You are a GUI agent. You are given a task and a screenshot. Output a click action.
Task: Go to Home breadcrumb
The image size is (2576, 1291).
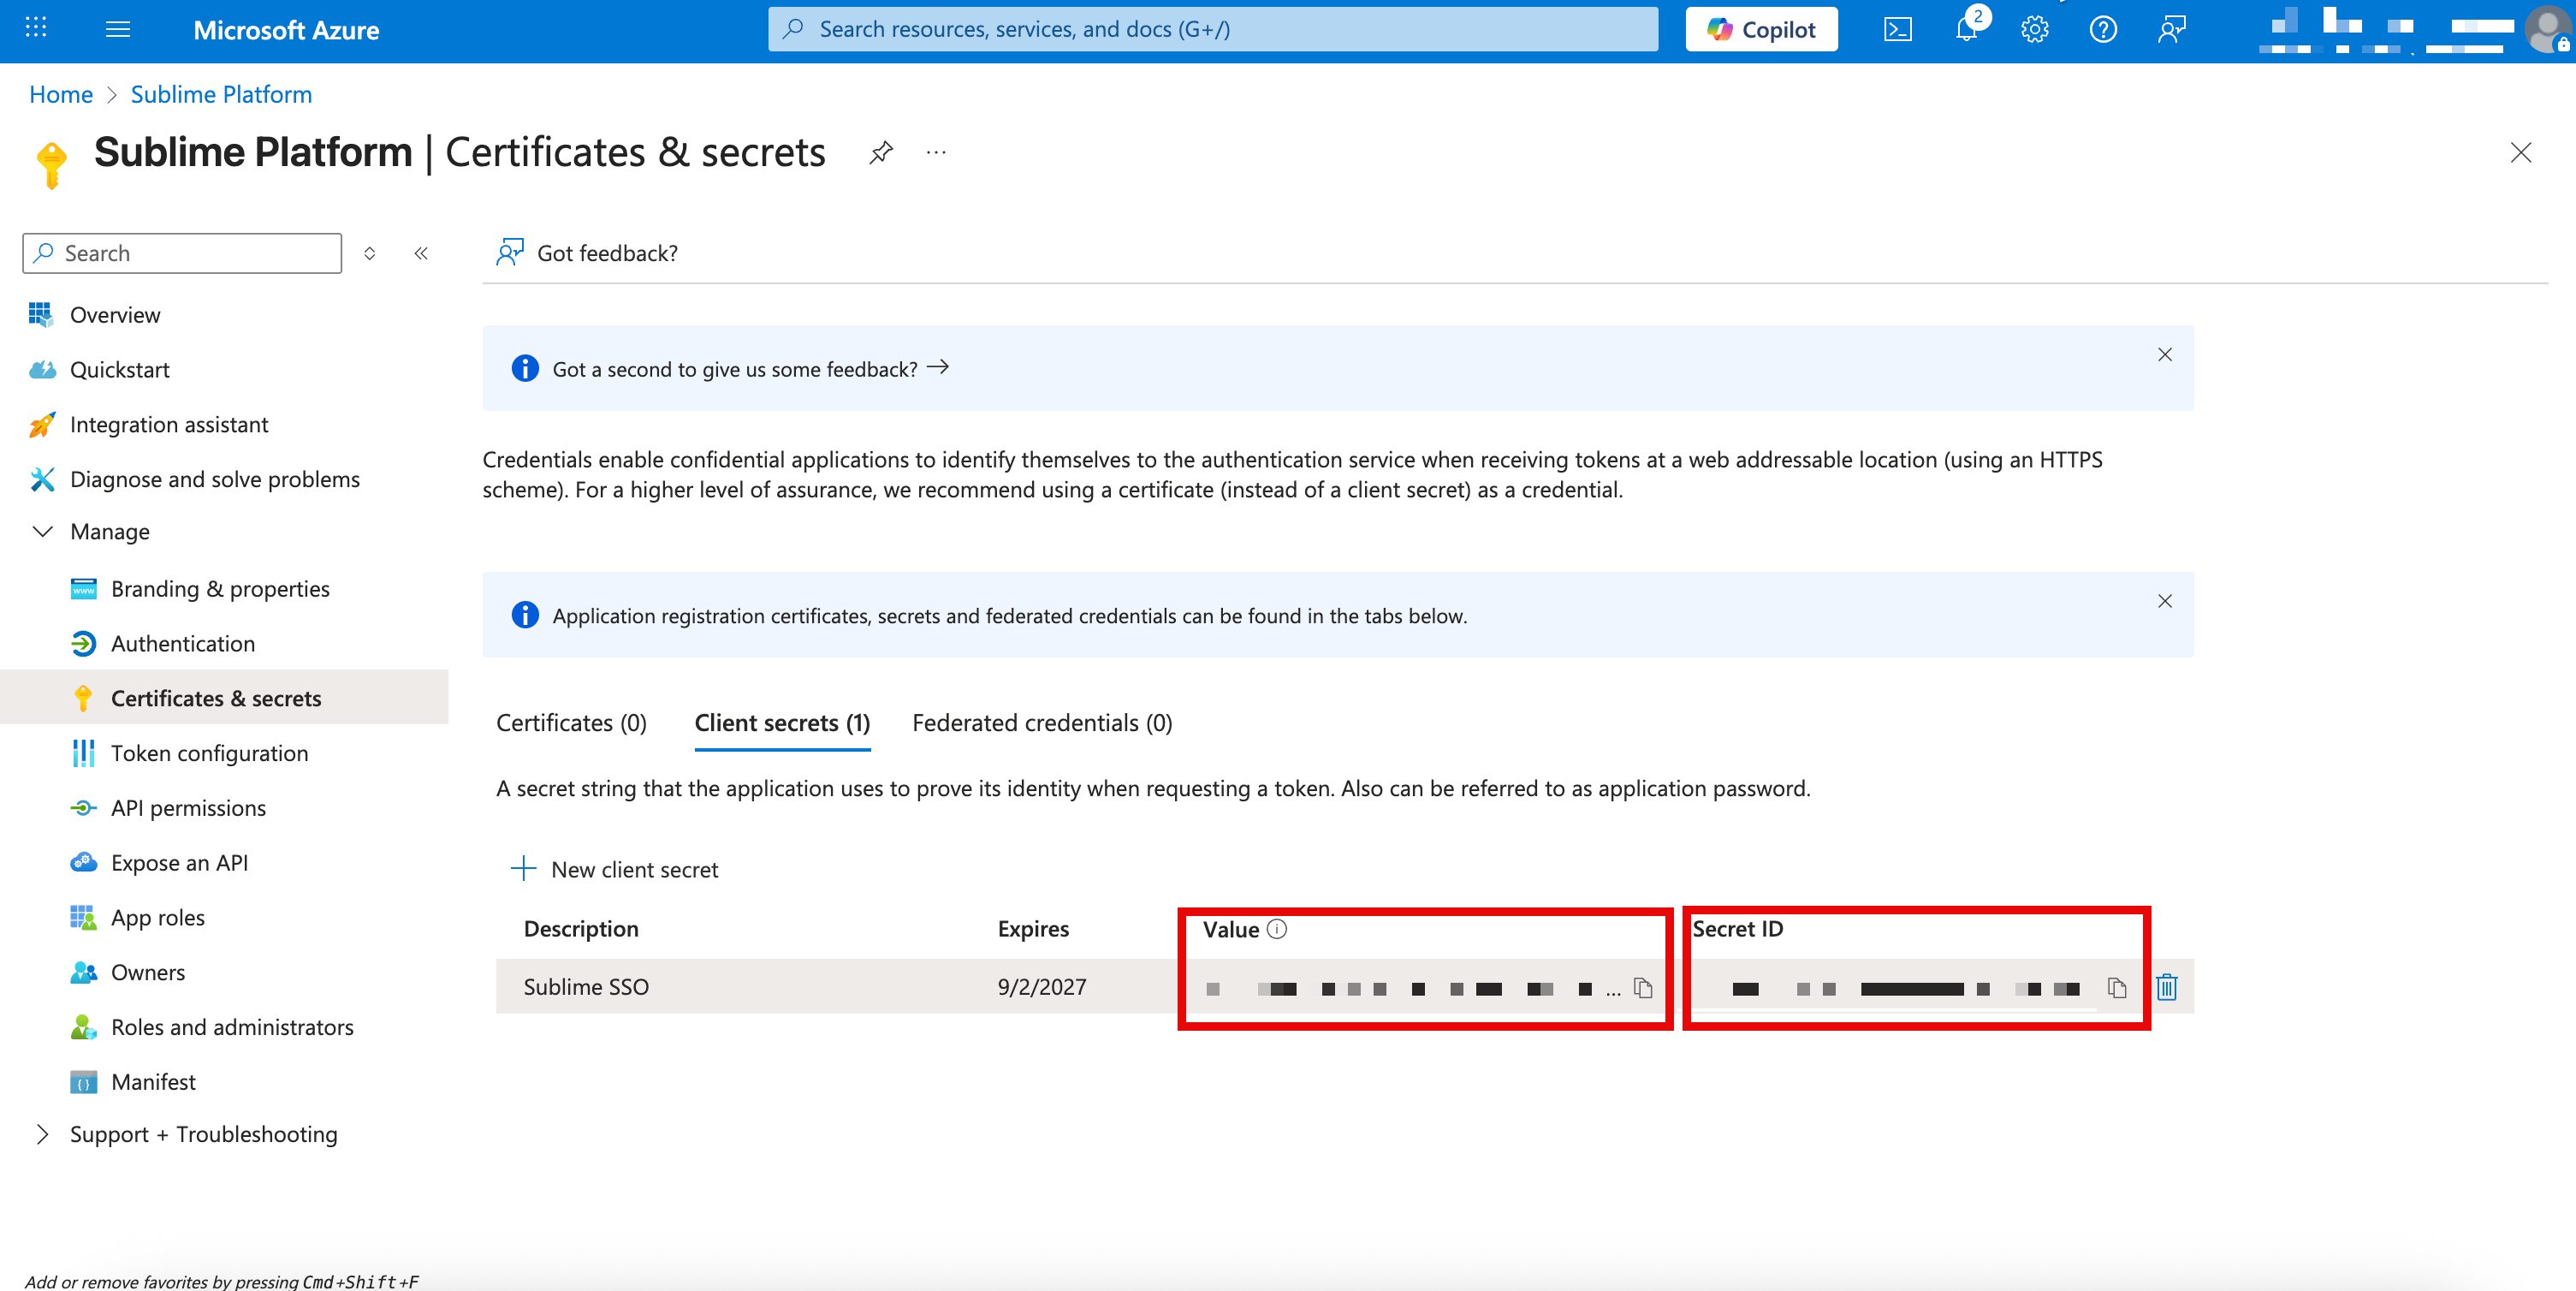[x=61, y=94]
